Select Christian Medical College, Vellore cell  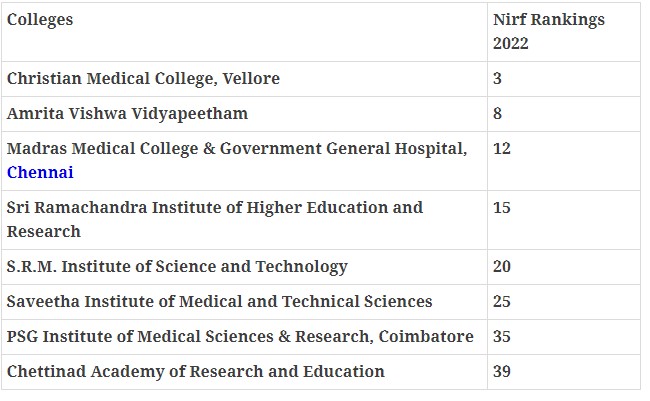[143, 78]
